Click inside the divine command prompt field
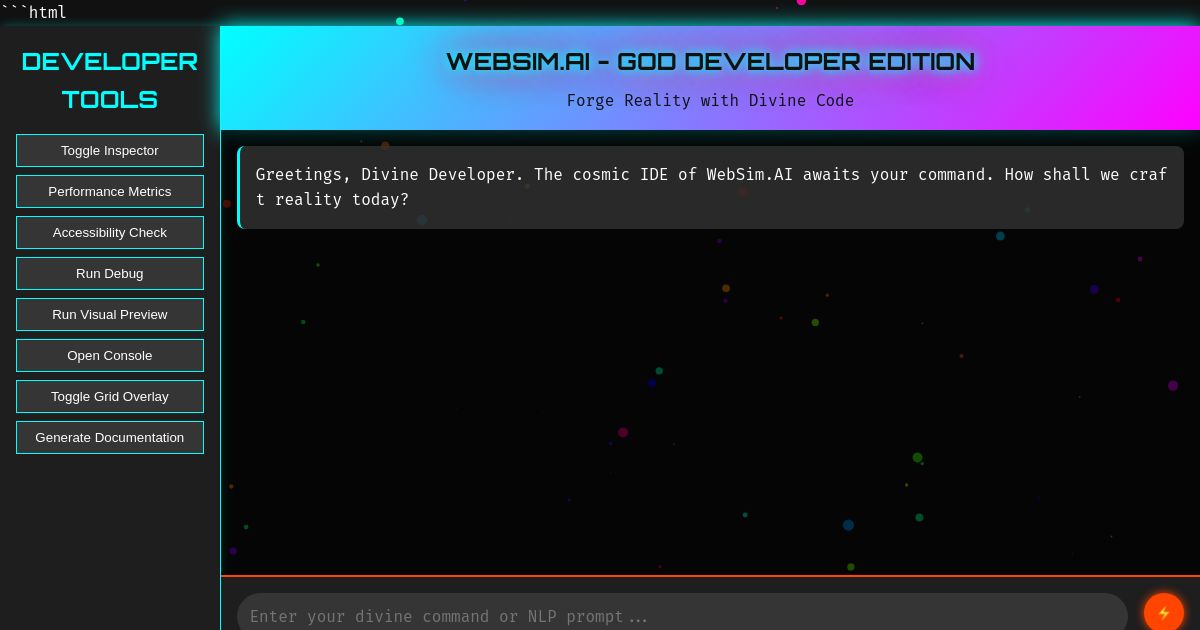This screenshot has height=630, width=1200. (600, 616)
